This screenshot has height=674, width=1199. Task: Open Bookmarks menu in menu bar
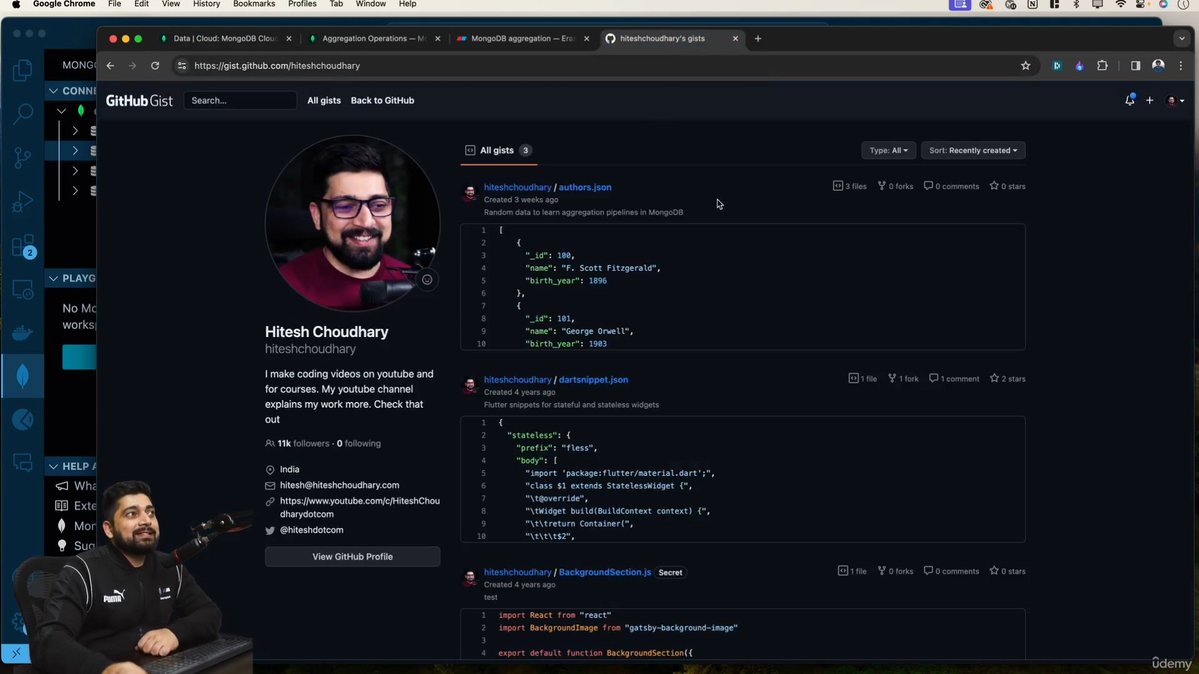point(254,5)
